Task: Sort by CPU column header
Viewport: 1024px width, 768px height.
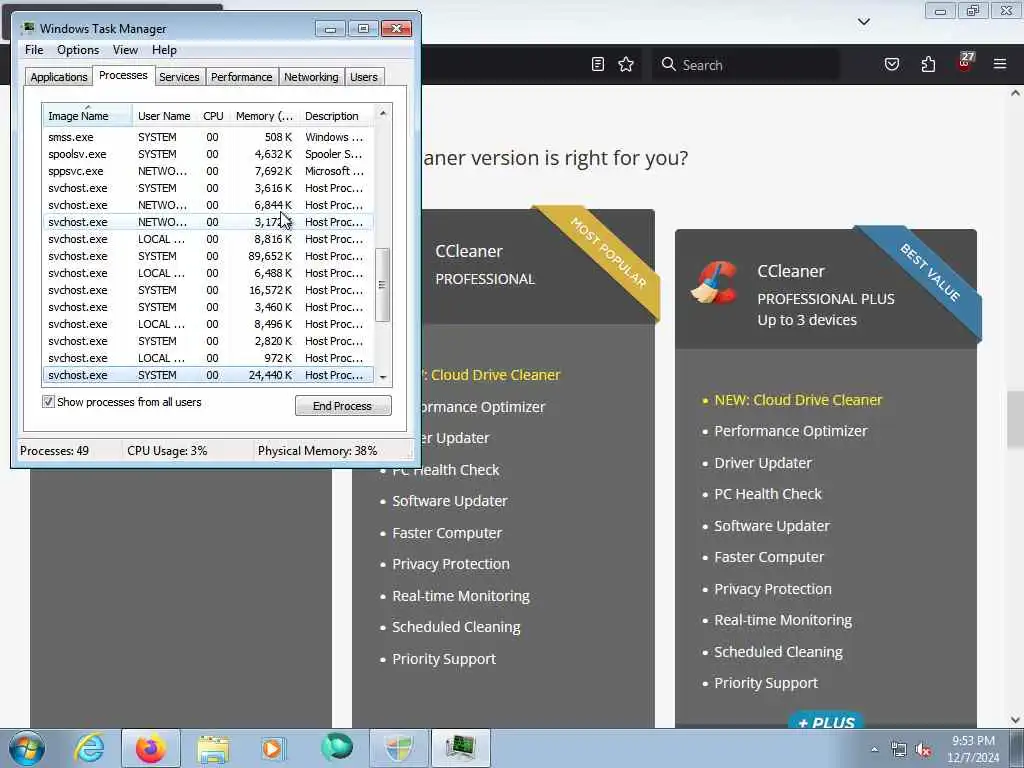Action: (214, 116)
